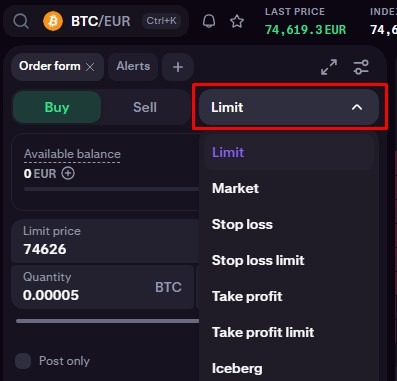Favorite BTC/EUR with the star icon
This screenshot has width=397, height=381.
pyautogui.click(x=237, y=21)
